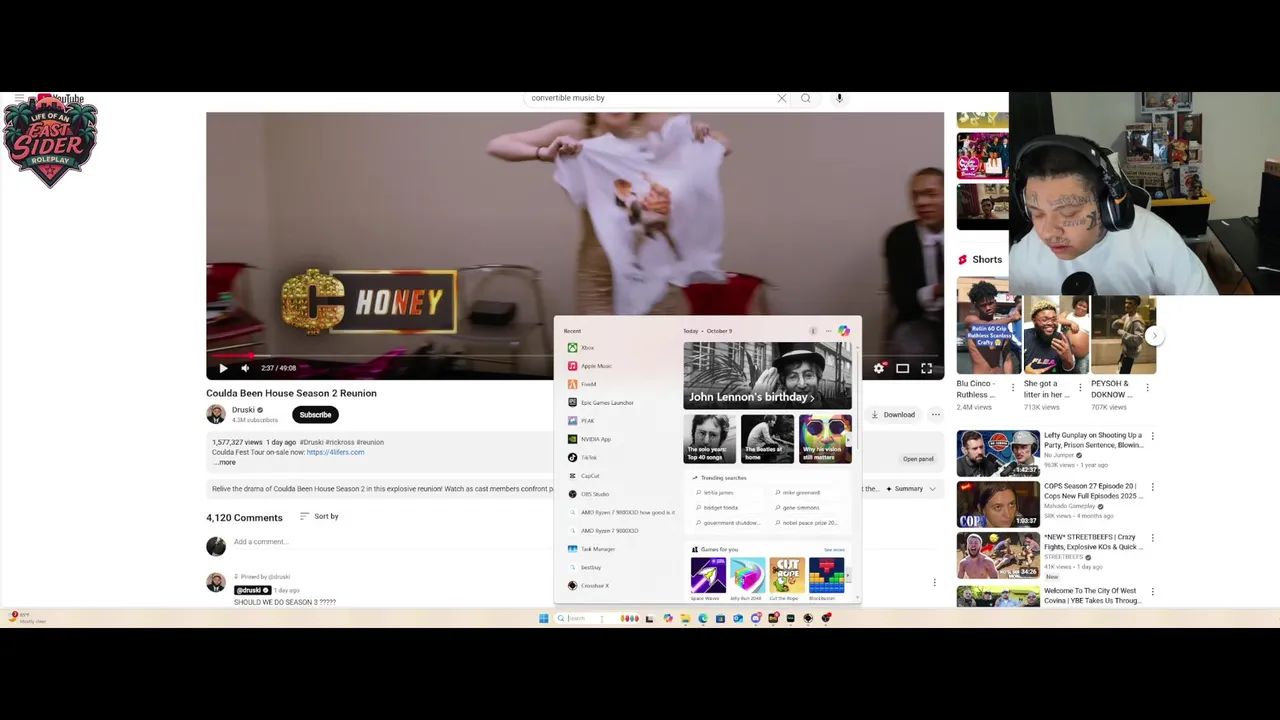Open Copilot icon in the search panel header
Viewport: 1280px width, 720px height.
844,331
